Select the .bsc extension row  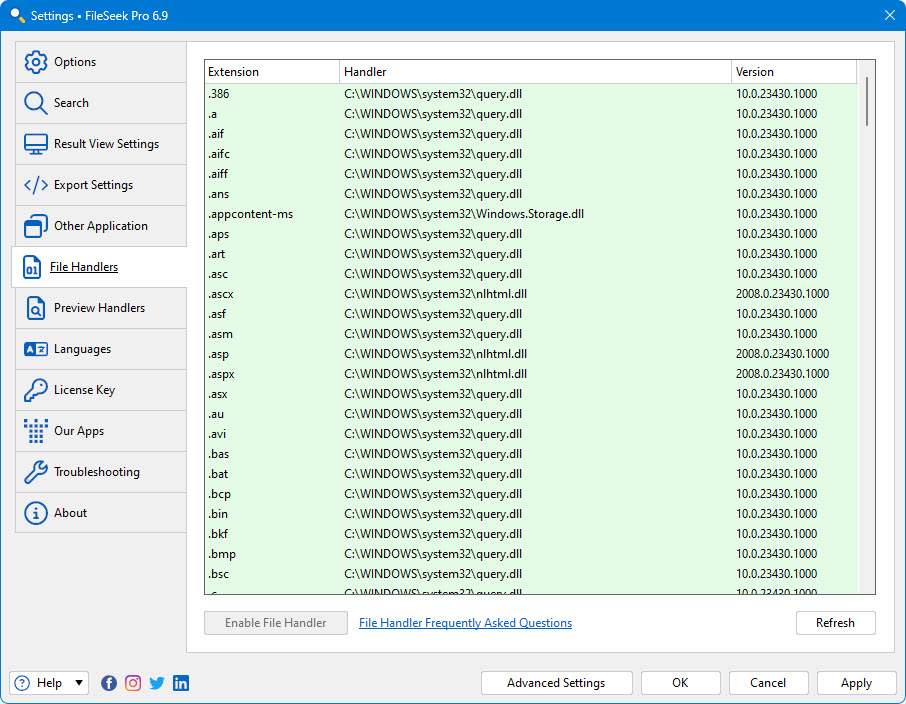531,574
